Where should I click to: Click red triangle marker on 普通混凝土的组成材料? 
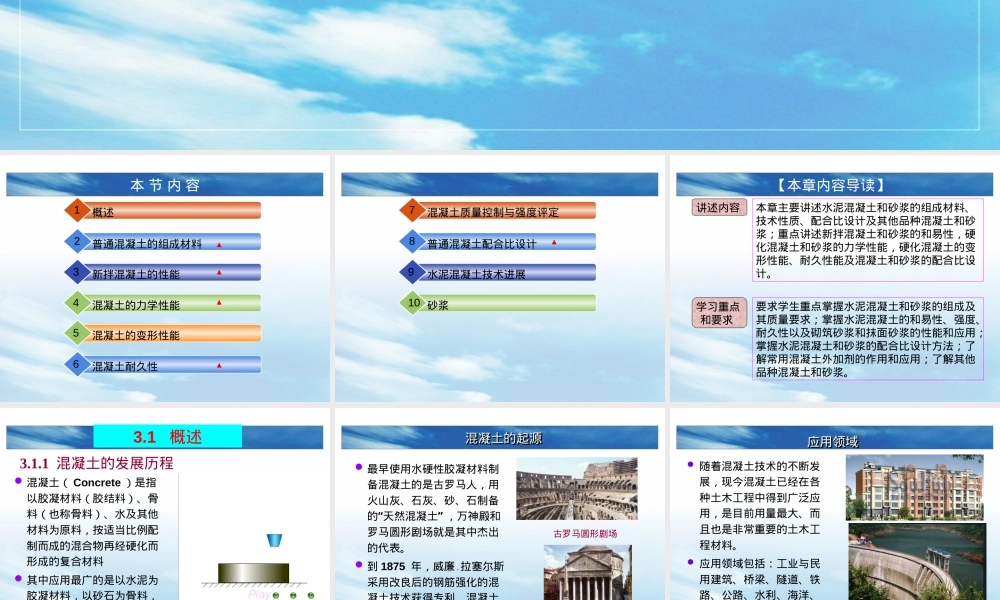[219, 244]
